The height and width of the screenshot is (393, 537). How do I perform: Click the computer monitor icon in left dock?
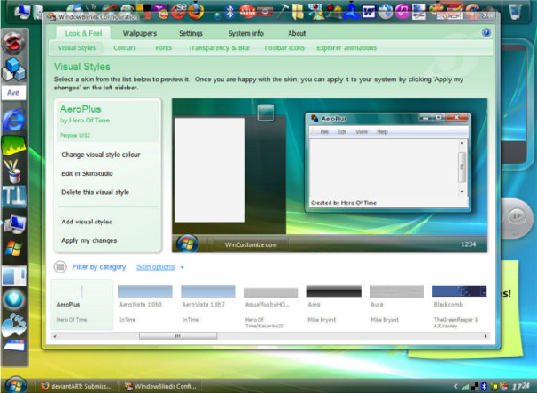pyautogui.click(x=14, y=224)
